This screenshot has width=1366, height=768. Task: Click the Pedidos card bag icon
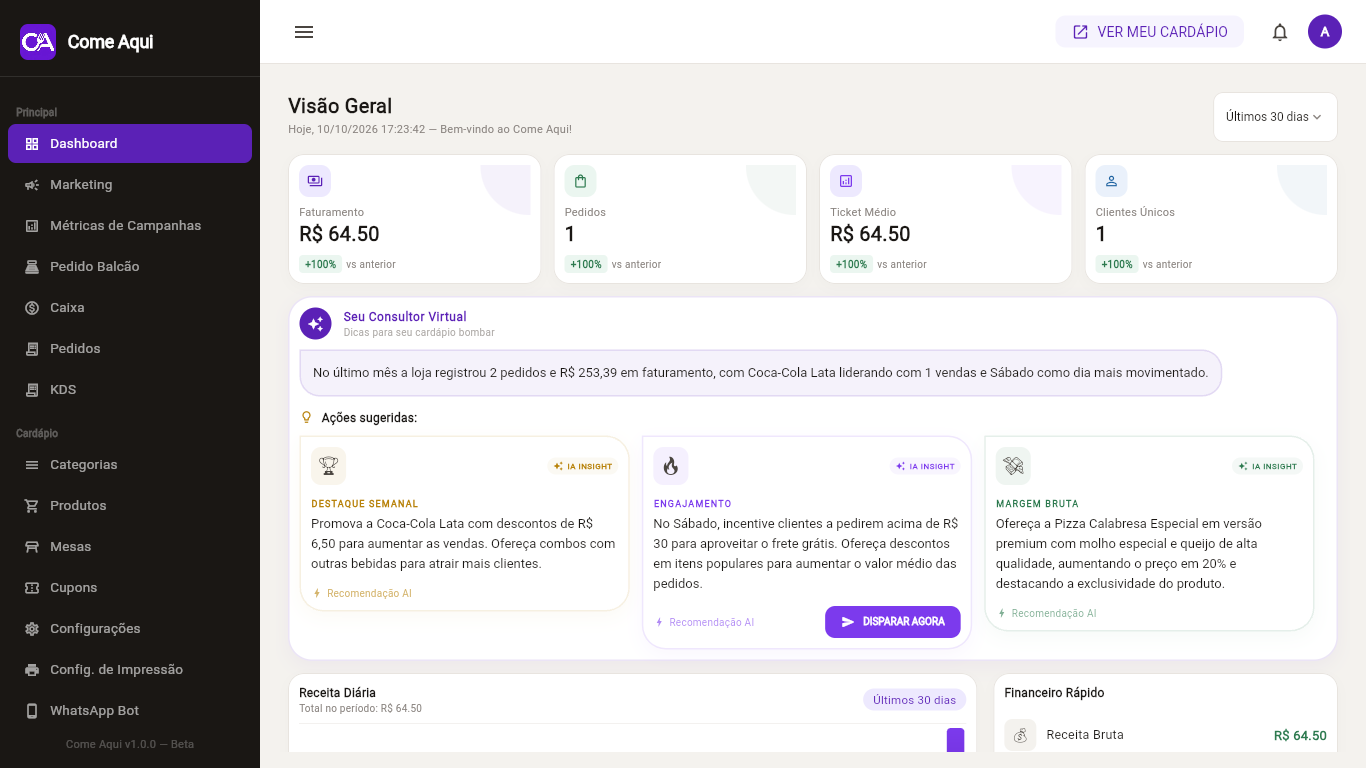point(580,181)
